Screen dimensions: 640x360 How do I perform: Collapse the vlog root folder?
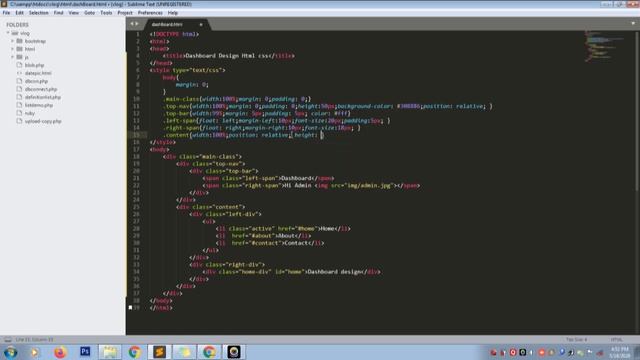(8, 33)
